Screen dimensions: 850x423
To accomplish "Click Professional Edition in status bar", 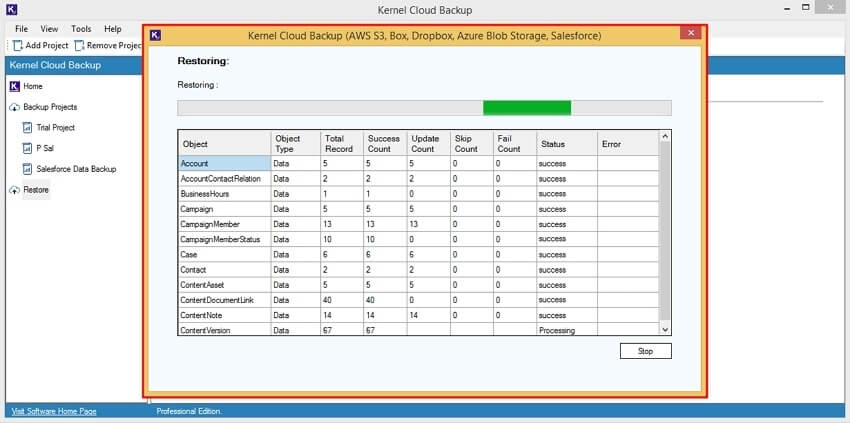I will click(189, 412).
